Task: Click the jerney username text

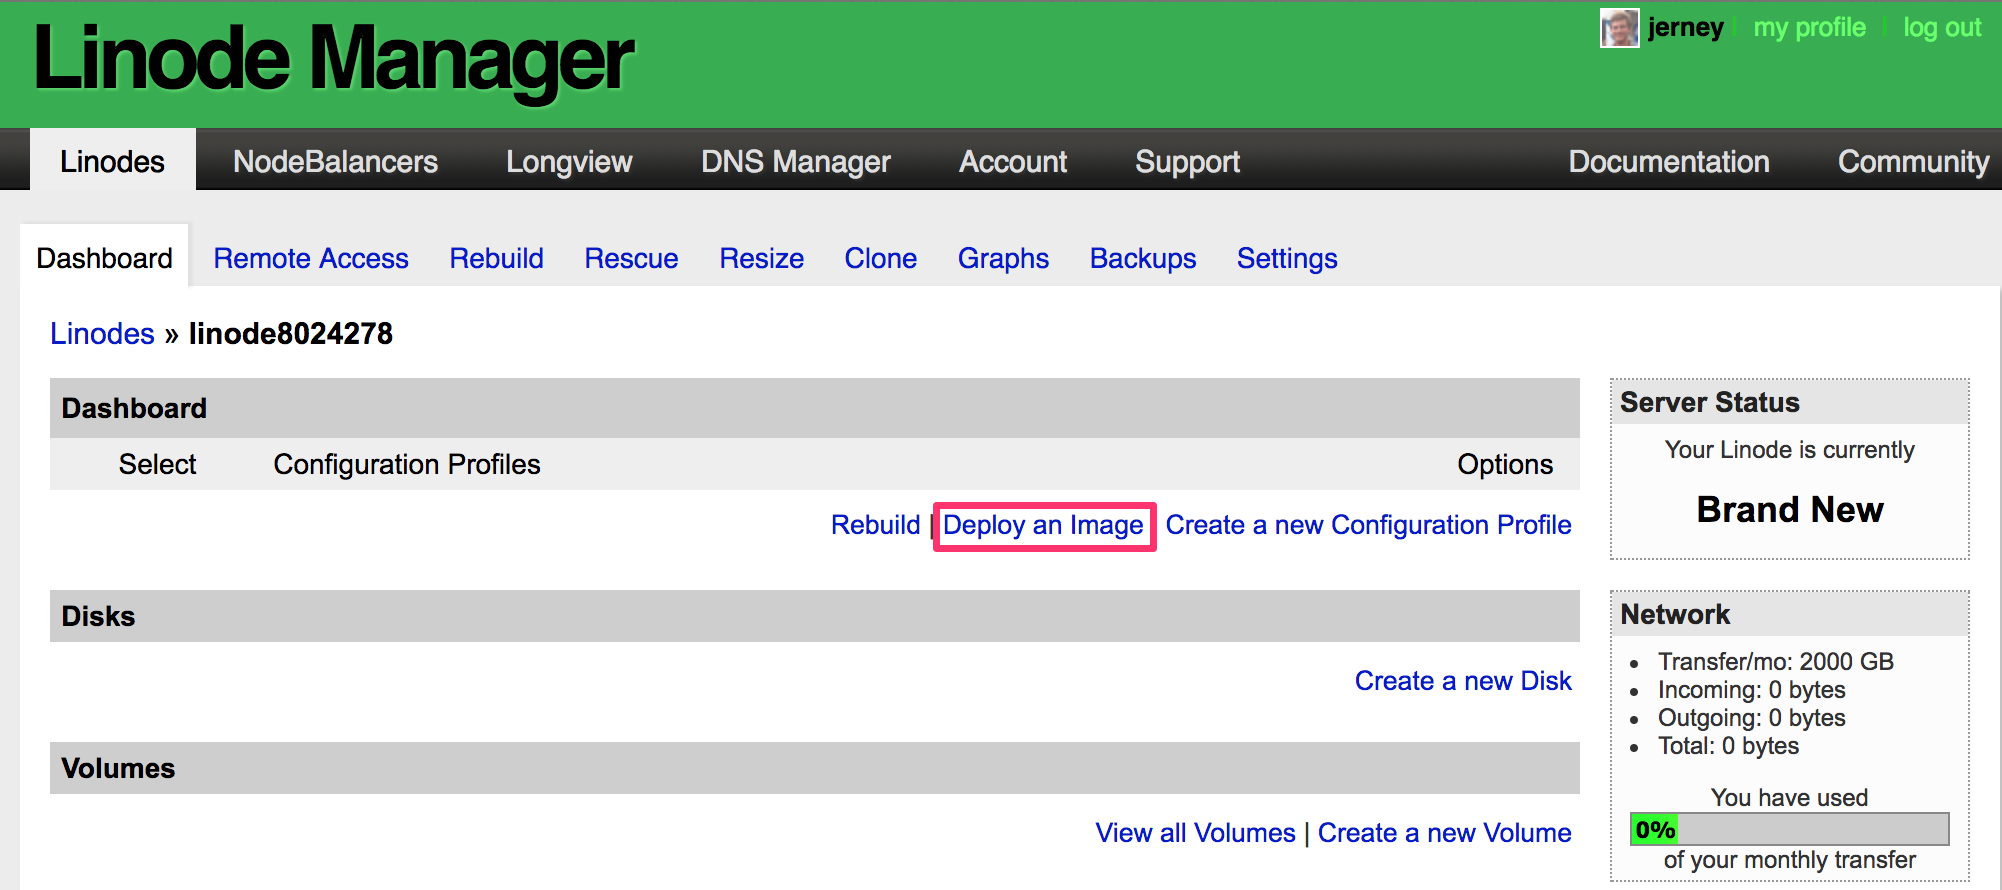Action: (x=1686, y=28)
